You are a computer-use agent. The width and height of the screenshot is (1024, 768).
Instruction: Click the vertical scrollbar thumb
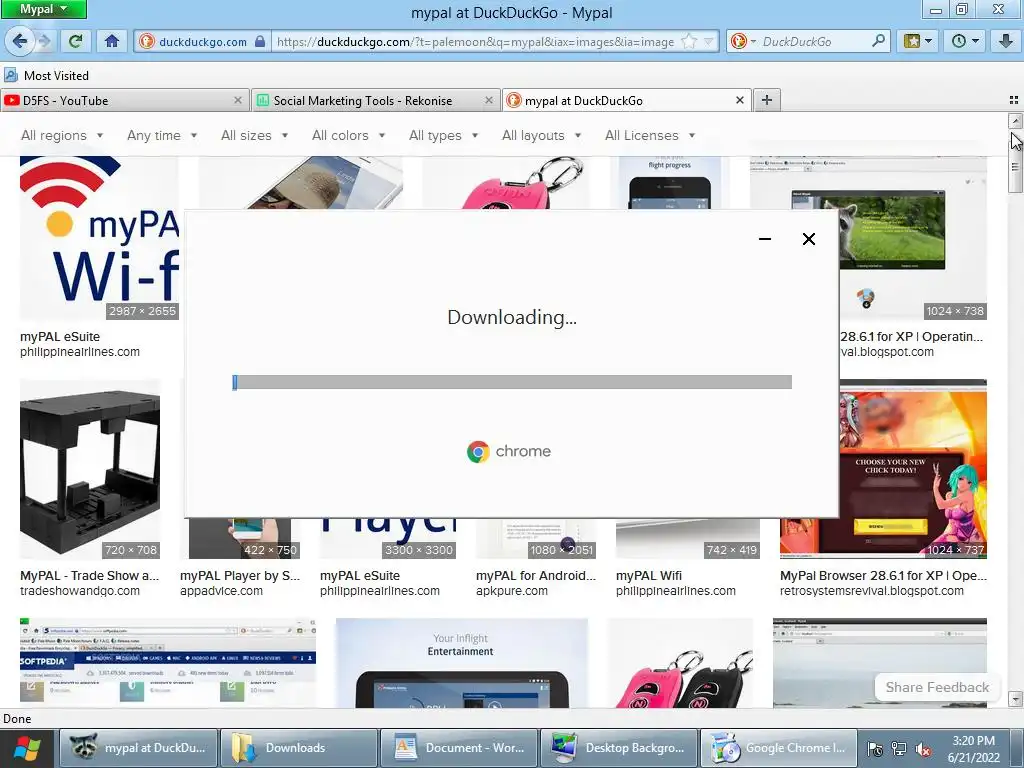(1015, 161)
